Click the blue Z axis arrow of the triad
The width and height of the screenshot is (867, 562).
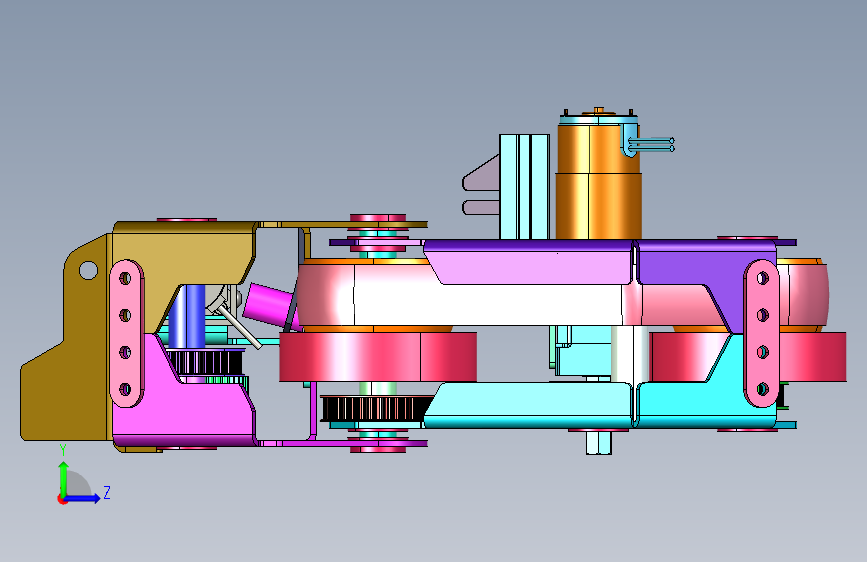[83, 498]
